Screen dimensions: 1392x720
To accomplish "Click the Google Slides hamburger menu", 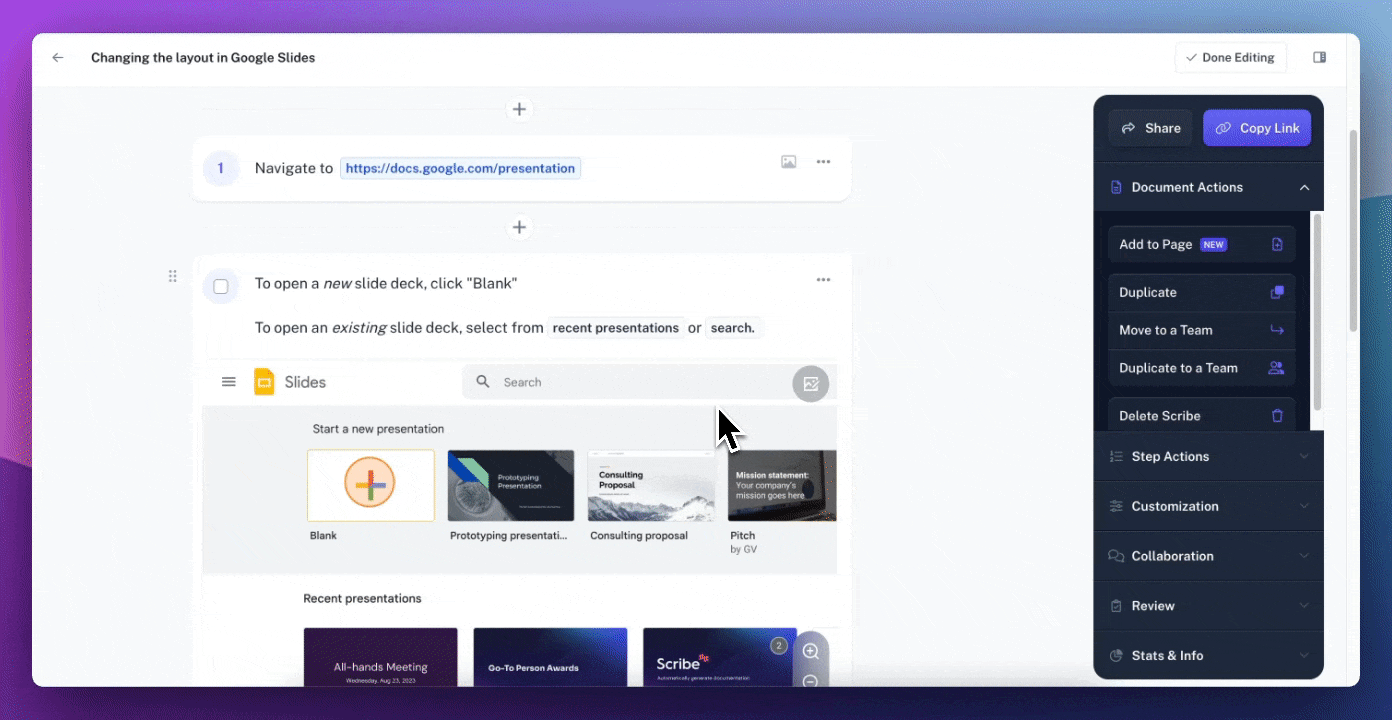I will (x=229, y=382).
